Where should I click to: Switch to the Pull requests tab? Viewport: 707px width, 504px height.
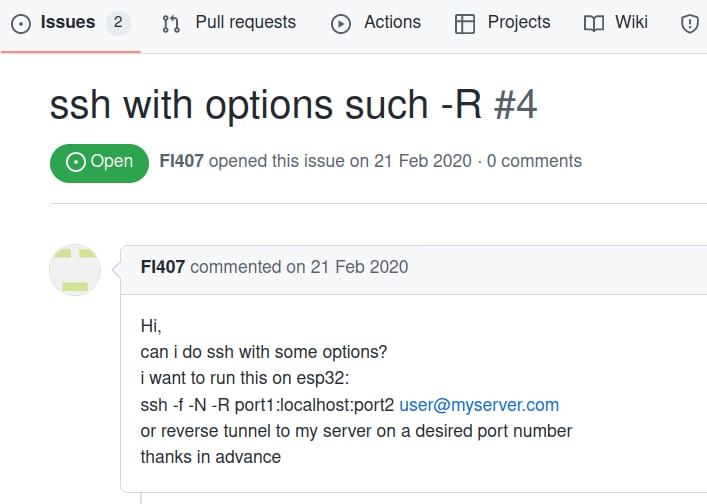(x=245, y=22)
